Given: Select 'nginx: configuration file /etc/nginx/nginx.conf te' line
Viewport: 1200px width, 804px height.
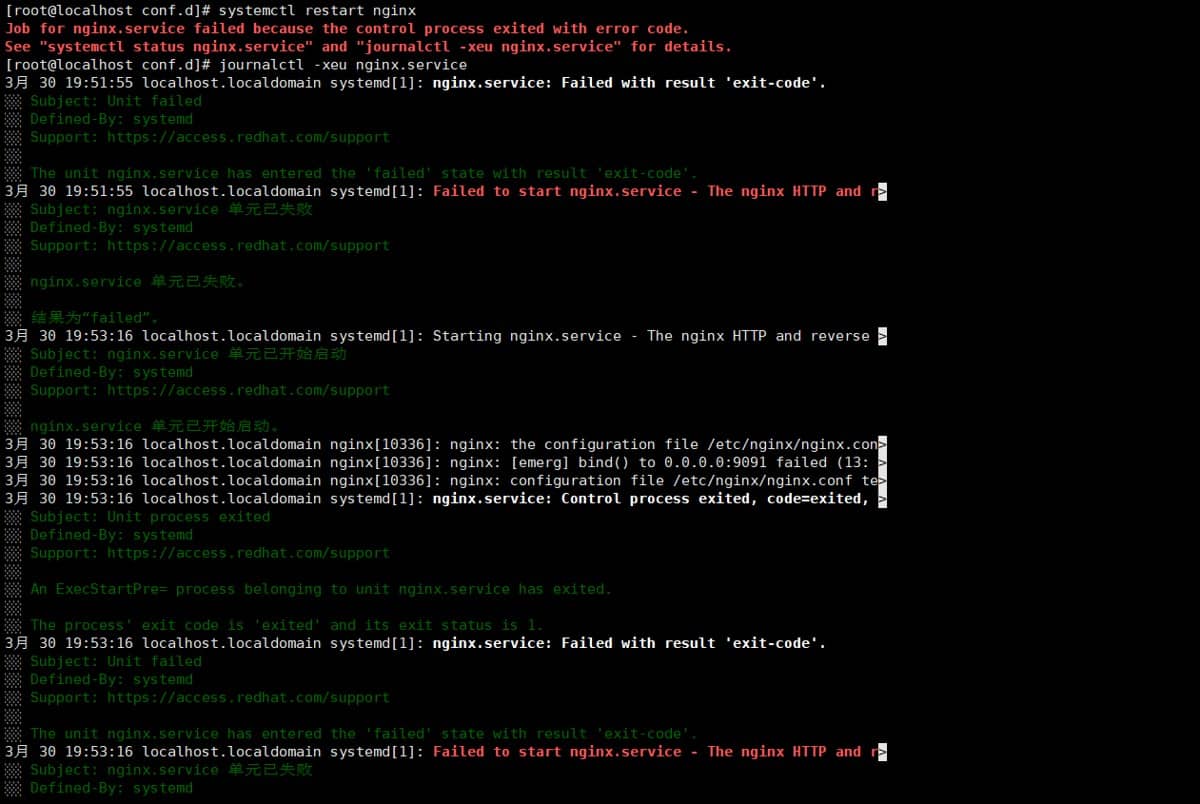Looking at the screenshot, I should pyautogui.click(x=446, y=480).
